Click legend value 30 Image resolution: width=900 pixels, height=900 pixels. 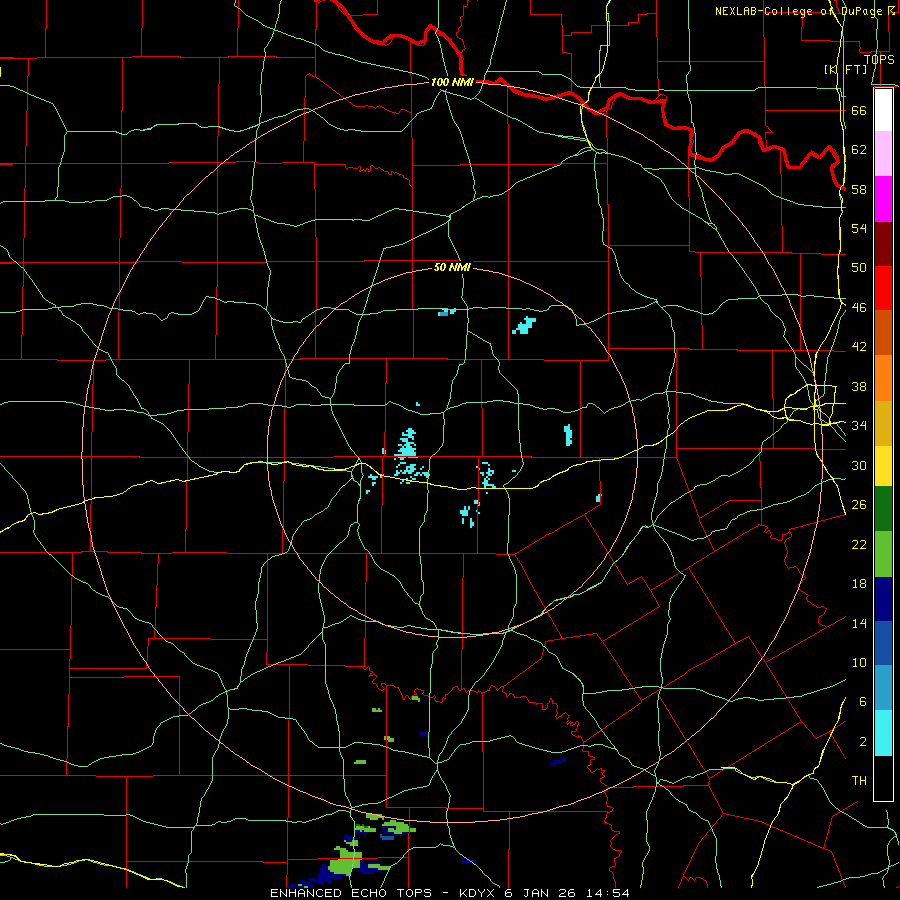(859, 465)
